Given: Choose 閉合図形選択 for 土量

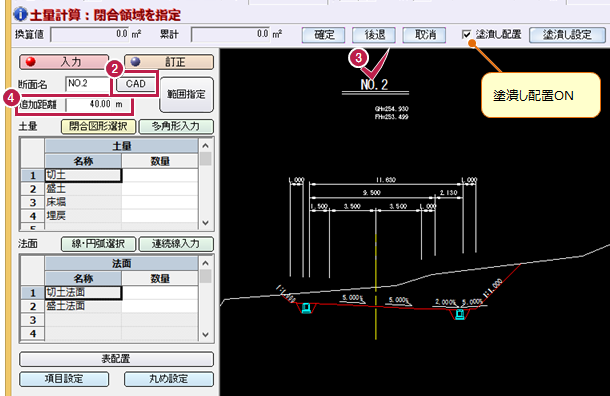Looking at the screenshot, I should pos(98,126).
